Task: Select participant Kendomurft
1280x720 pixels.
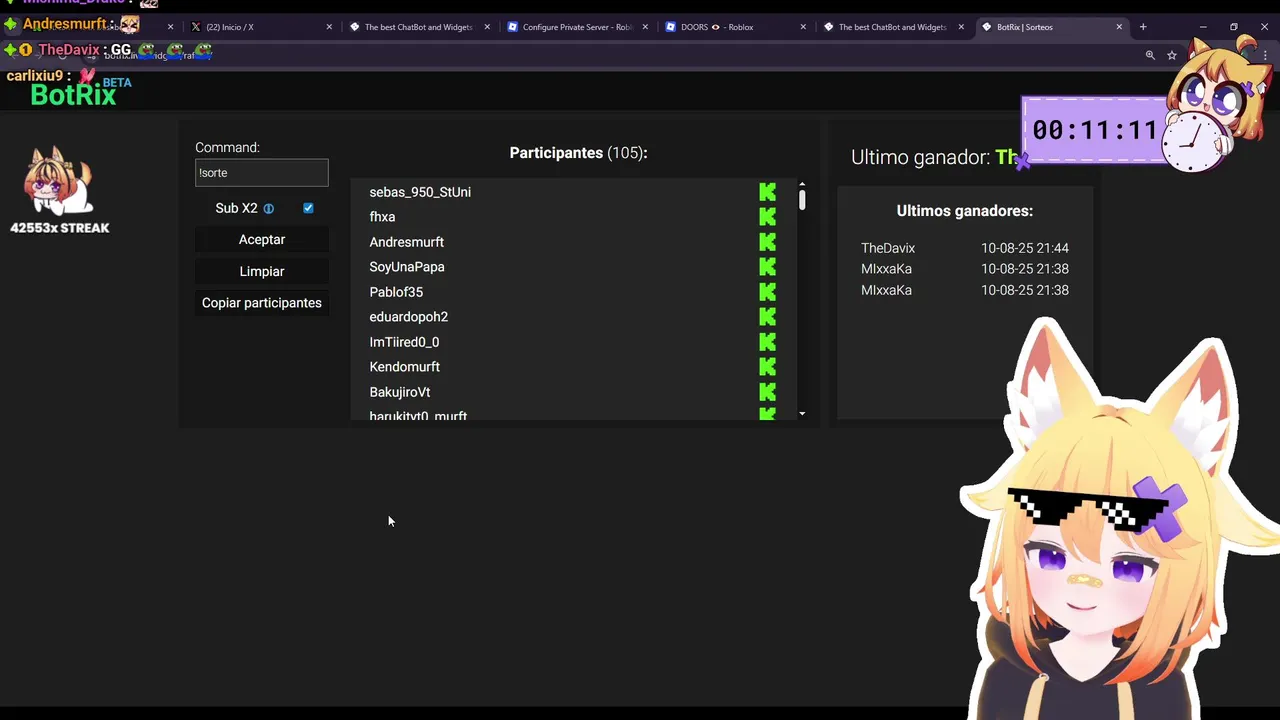Action: [404, 367]
